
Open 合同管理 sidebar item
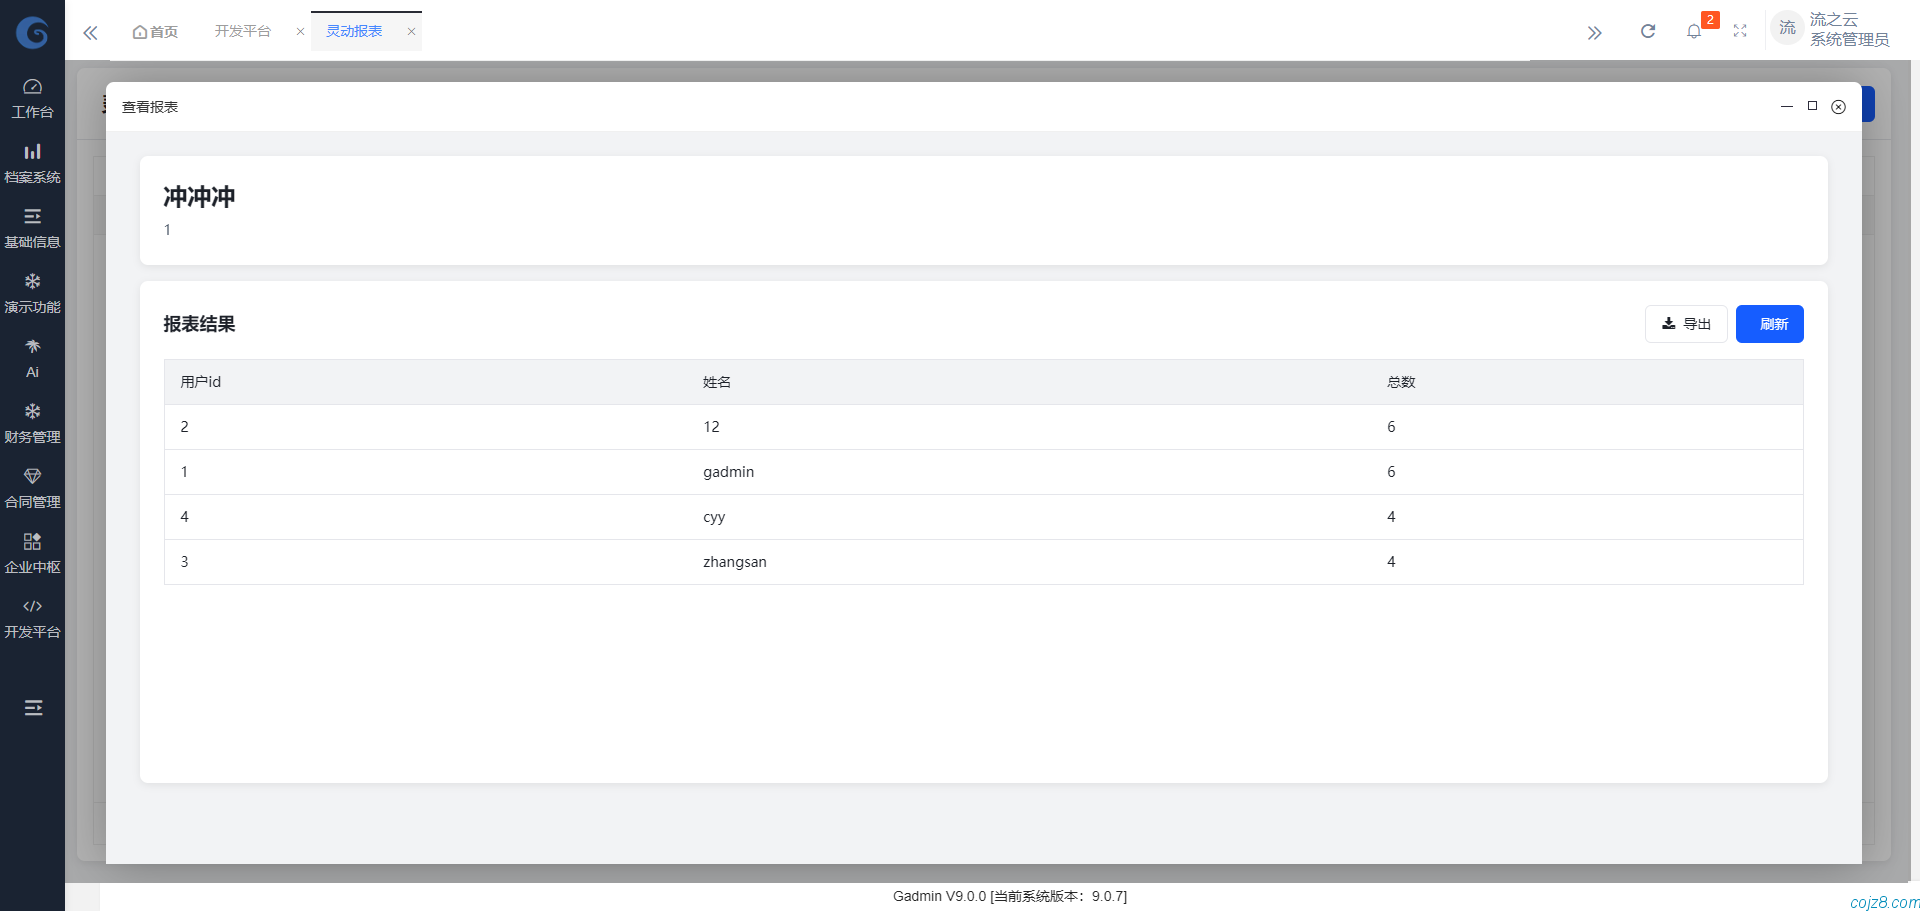tap(32, 488)
